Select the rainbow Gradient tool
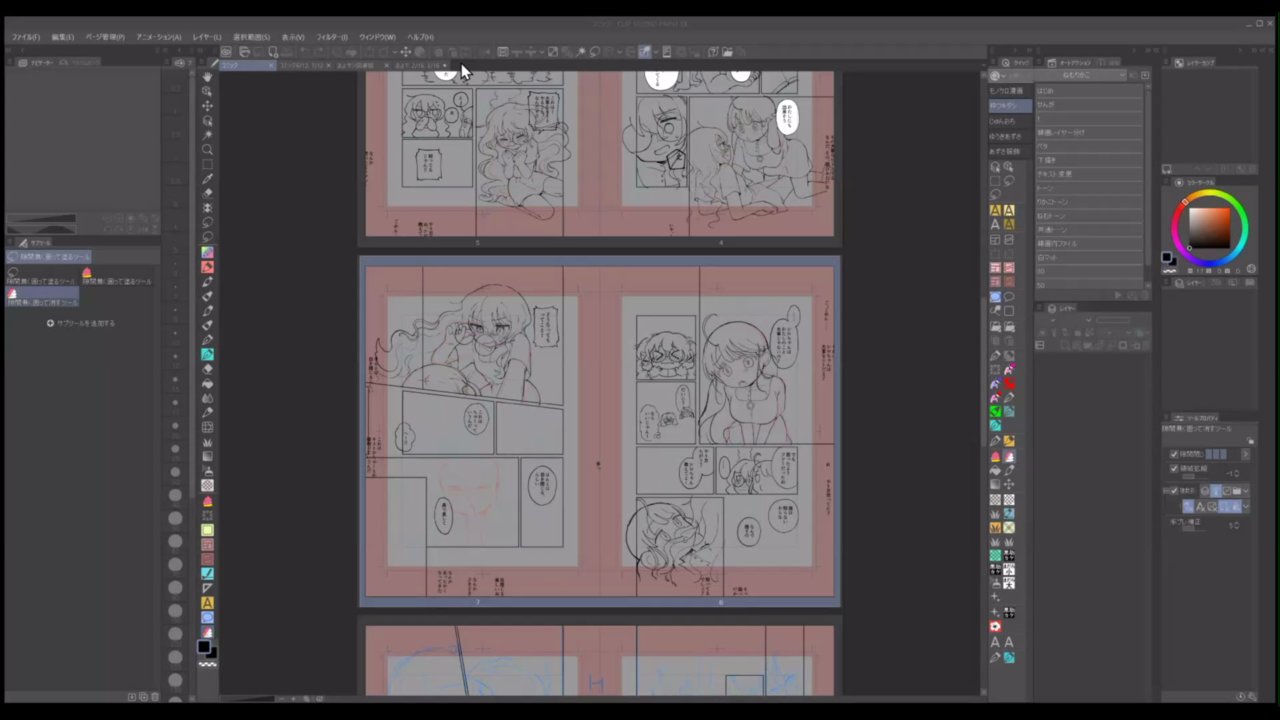Screen dimensions: 1280x720 pos(207,252)
